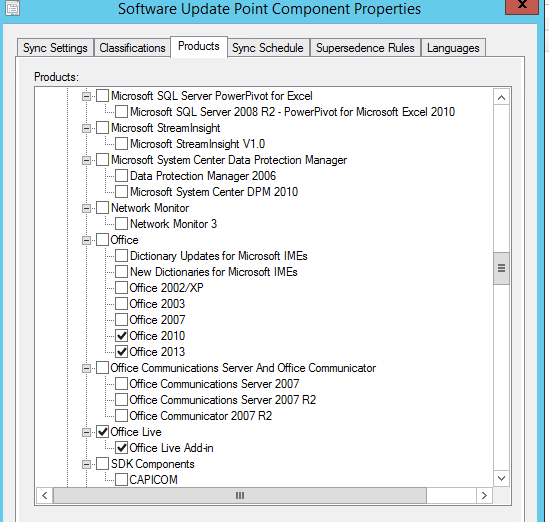Image resolution: width=549 pixels, height=522 pixels.
Task: Enable Office Communicator 2007 R2
Action: 121,416
